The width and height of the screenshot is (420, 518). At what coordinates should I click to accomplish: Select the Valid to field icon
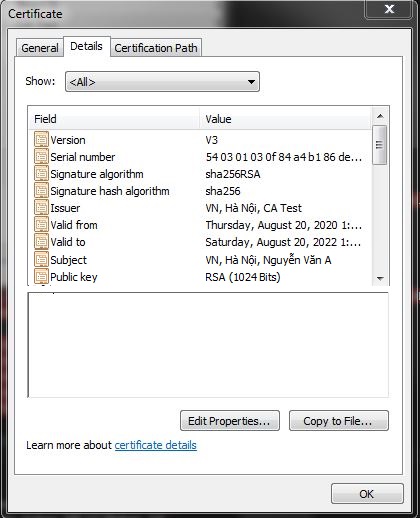tap(41, 242)
